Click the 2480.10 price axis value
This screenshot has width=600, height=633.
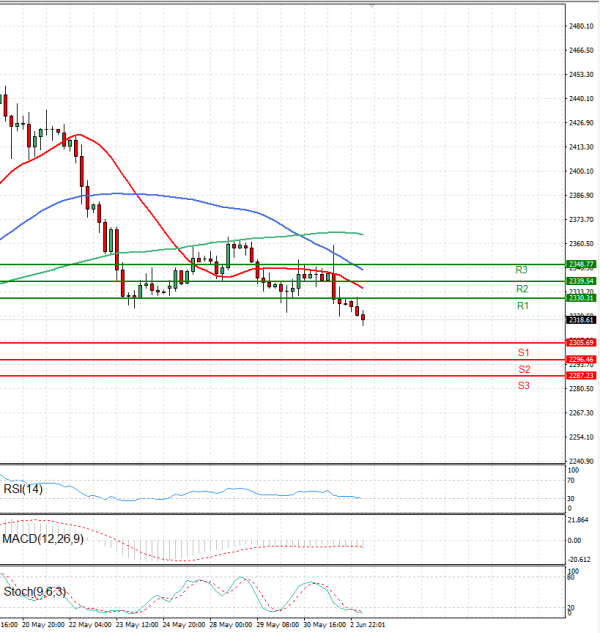coord(581,26)
